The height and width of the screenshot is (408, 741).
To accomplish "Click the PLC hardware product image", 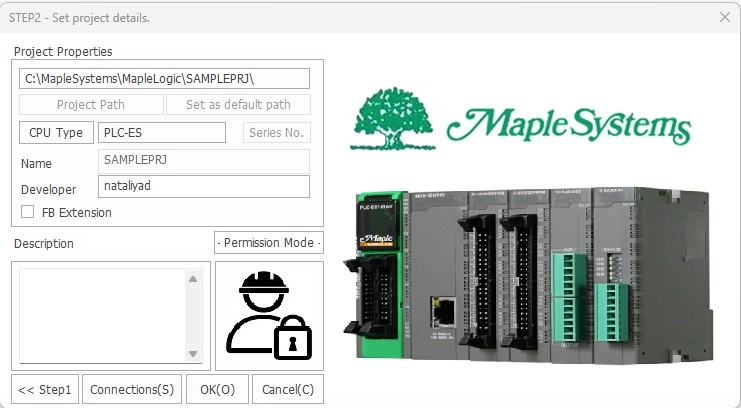I will (x=528, y=275).
